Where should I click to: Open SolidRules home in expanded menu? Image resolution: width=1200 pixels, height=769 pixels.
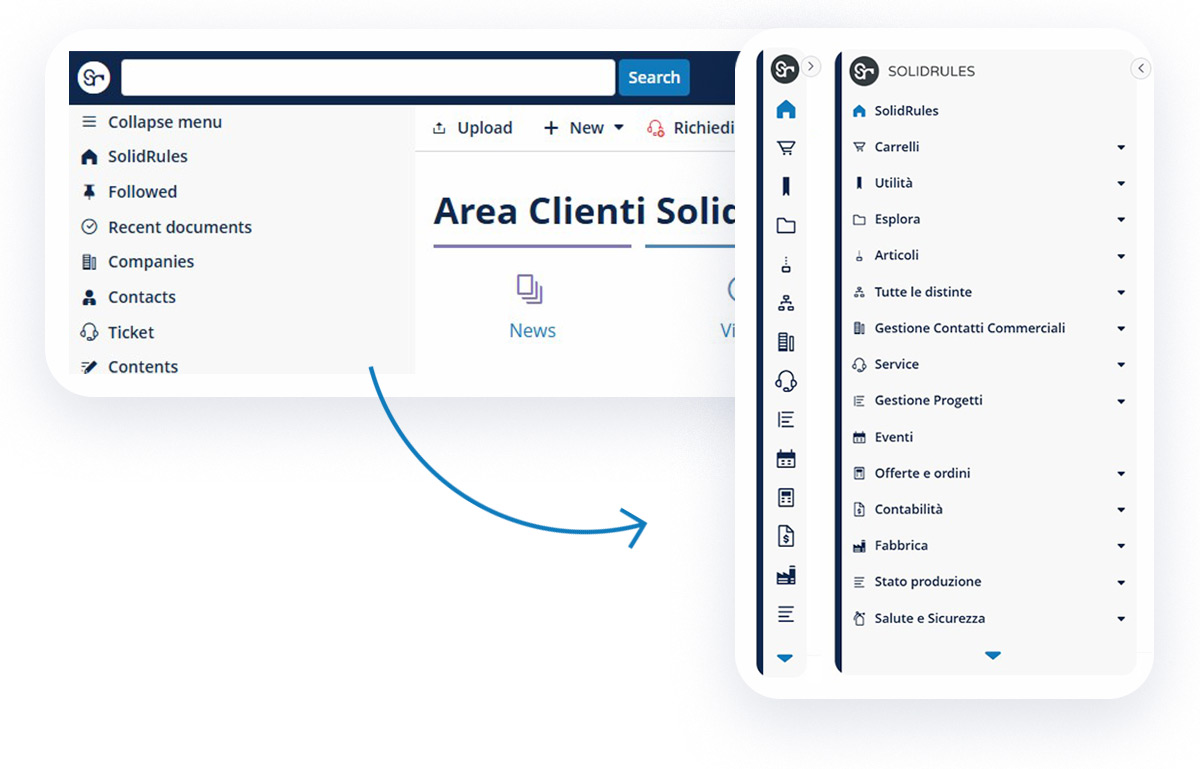tap(895, 111)
